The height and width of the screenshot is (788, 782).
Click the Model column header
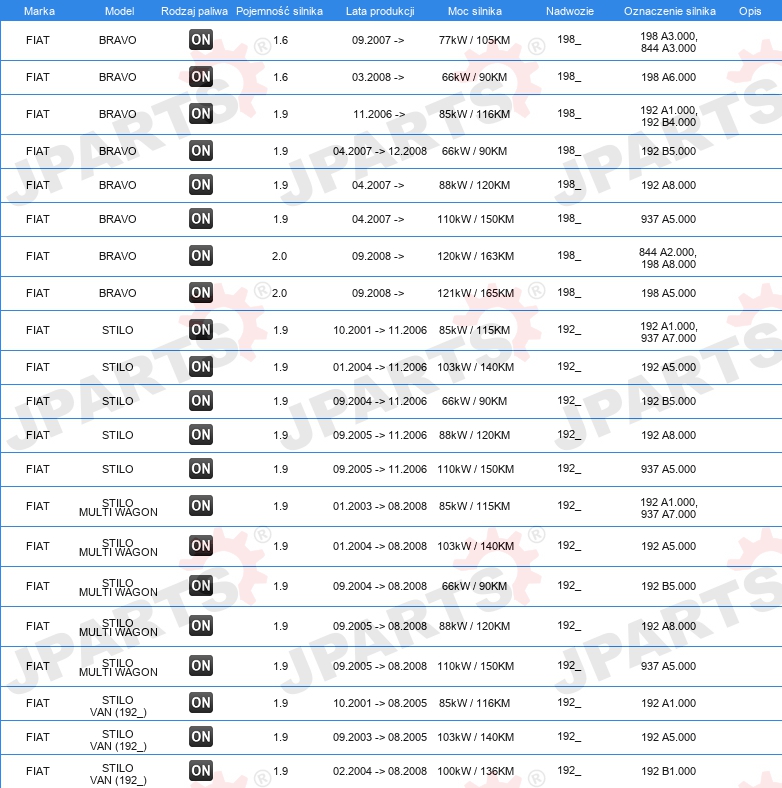(x=119, y=11)
